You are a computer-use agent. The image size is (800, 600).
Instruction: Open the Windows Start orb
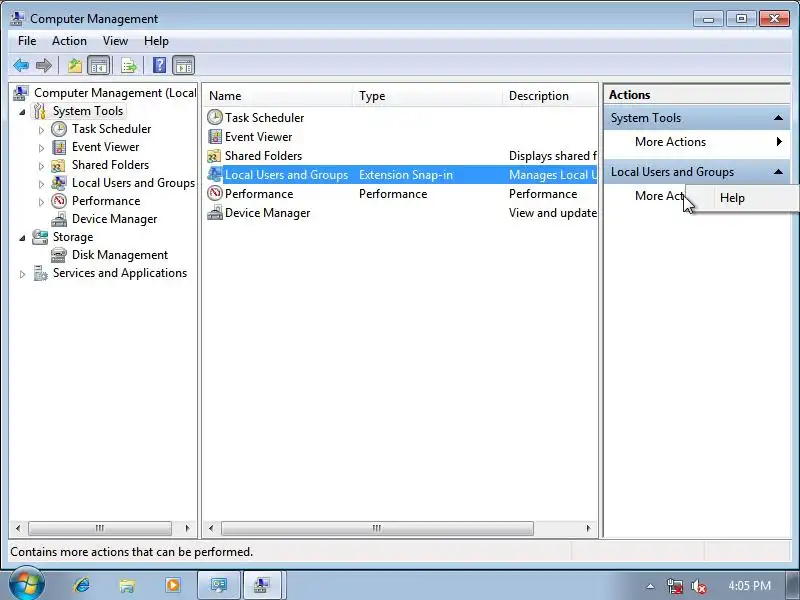pyautogui.click(x=26, y=585)
